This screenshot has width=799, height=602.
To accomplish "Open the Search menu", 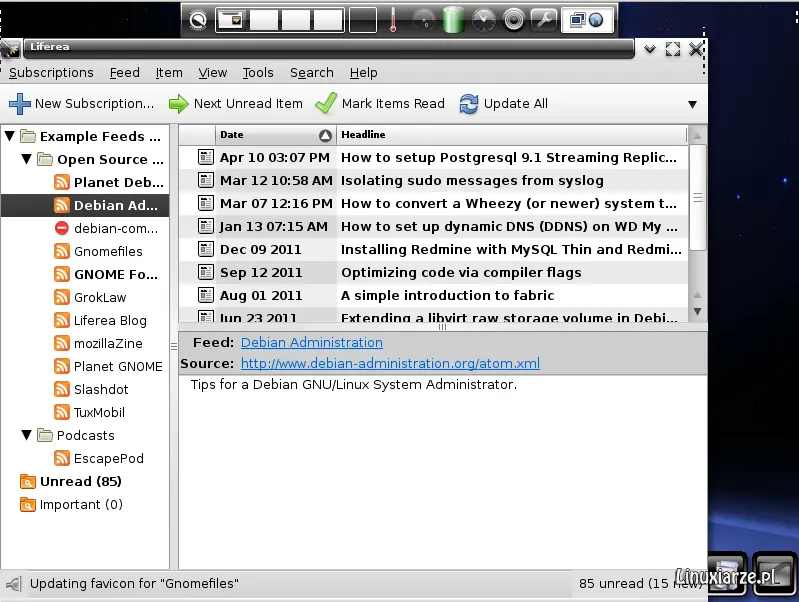I will click(x=311, y=73).
